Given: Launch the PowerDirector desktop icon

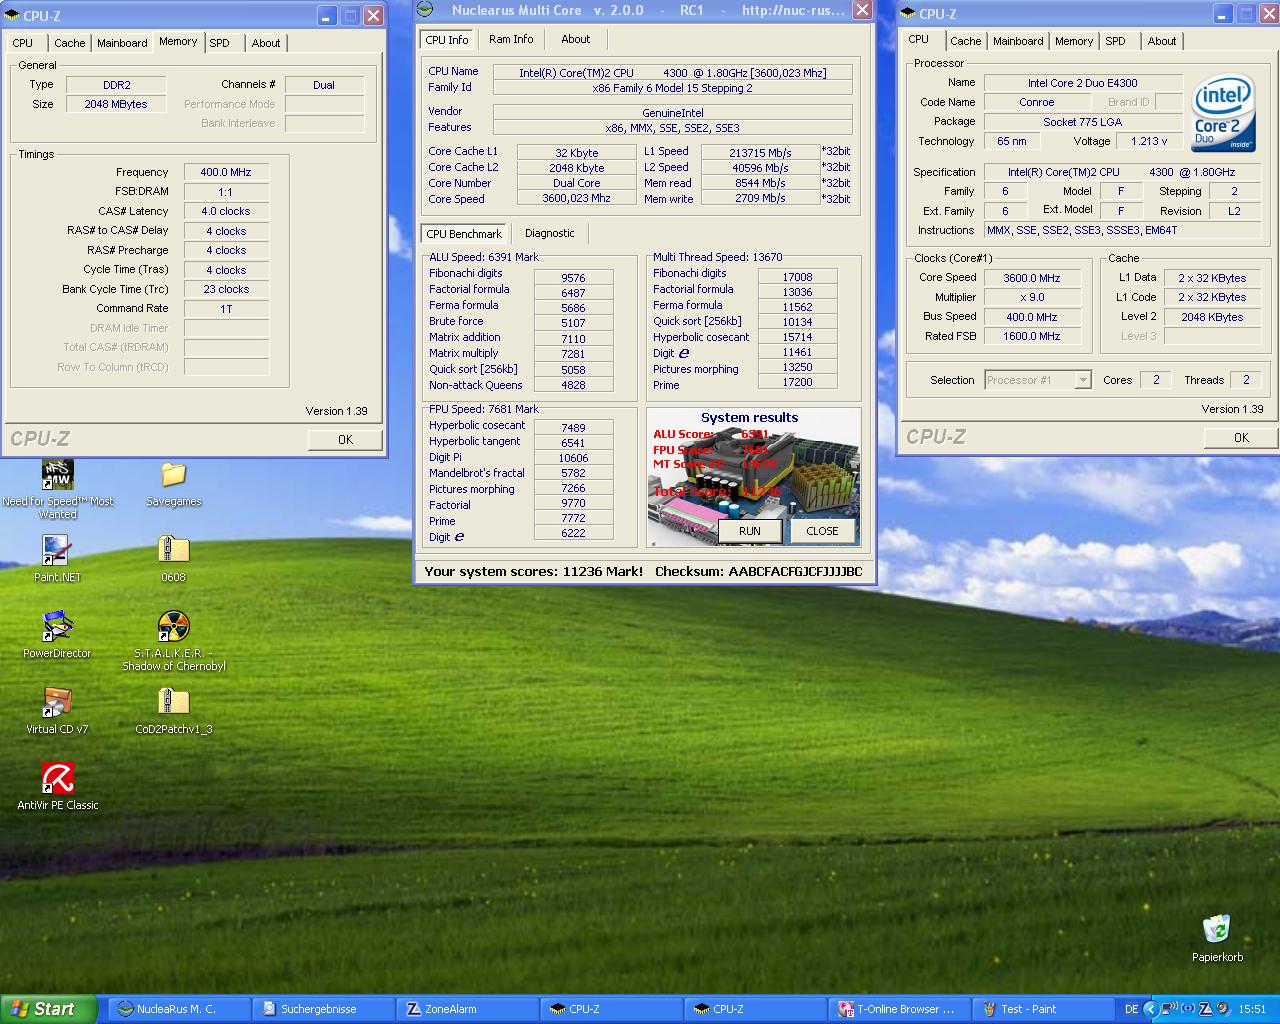Looking at the screenshot, I should coord(57,627).
